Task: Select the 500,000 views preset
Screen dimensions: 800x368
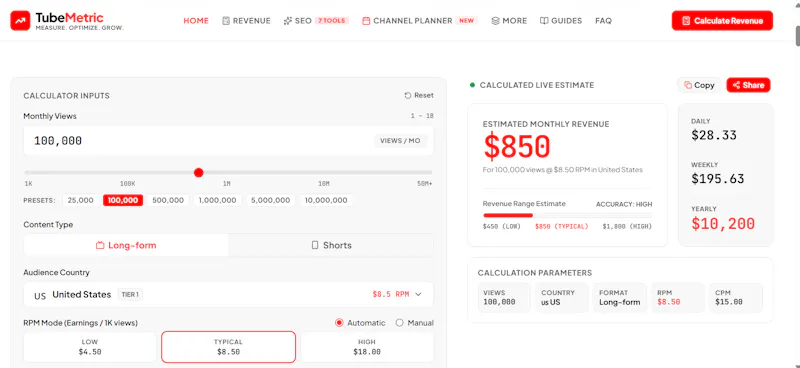Action: pos(168,201)
